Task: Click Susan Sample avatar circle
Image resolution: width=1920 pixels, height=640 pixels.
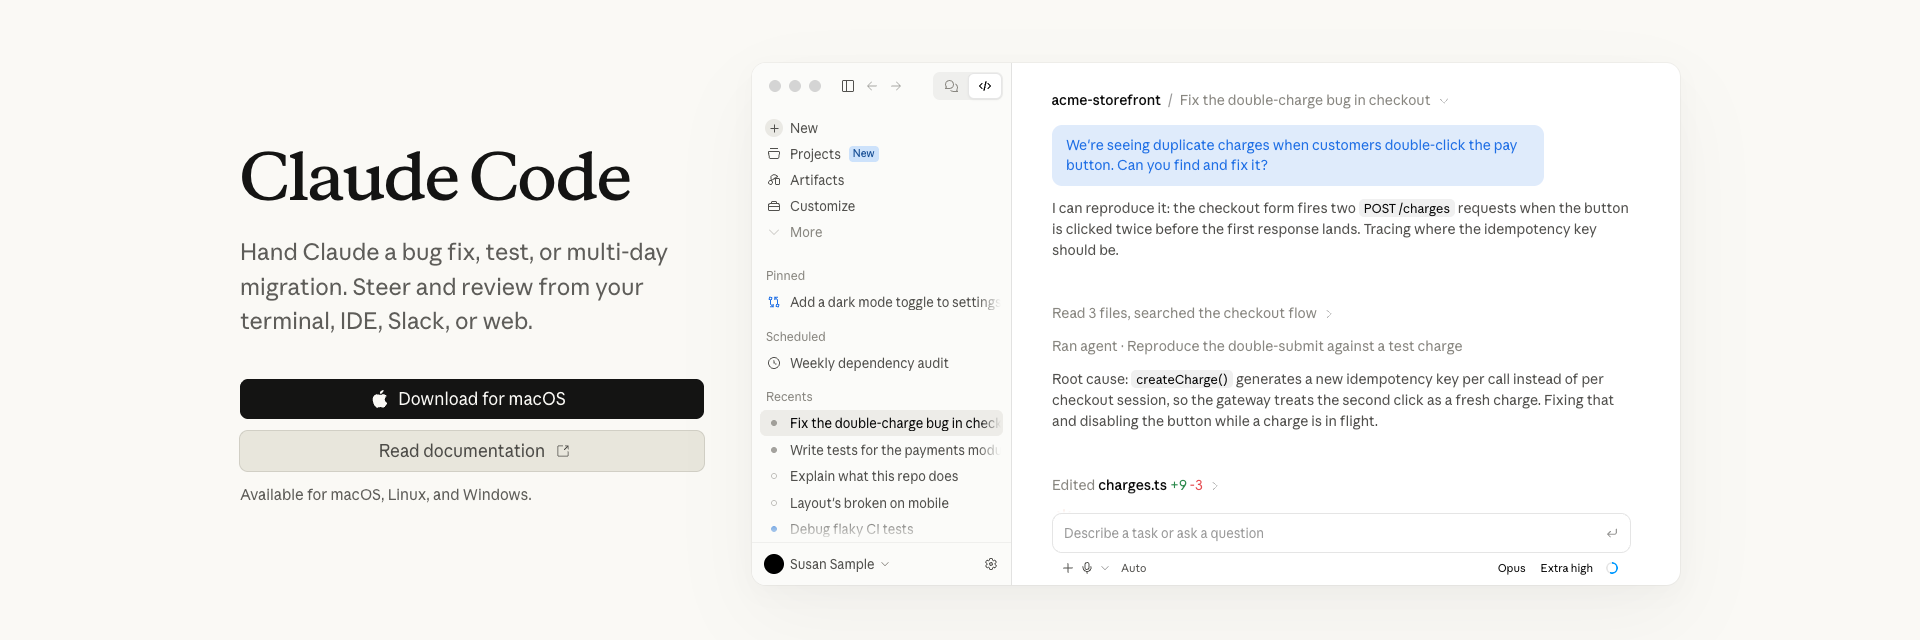Action: pyautogui.click(x=774, y=564)
